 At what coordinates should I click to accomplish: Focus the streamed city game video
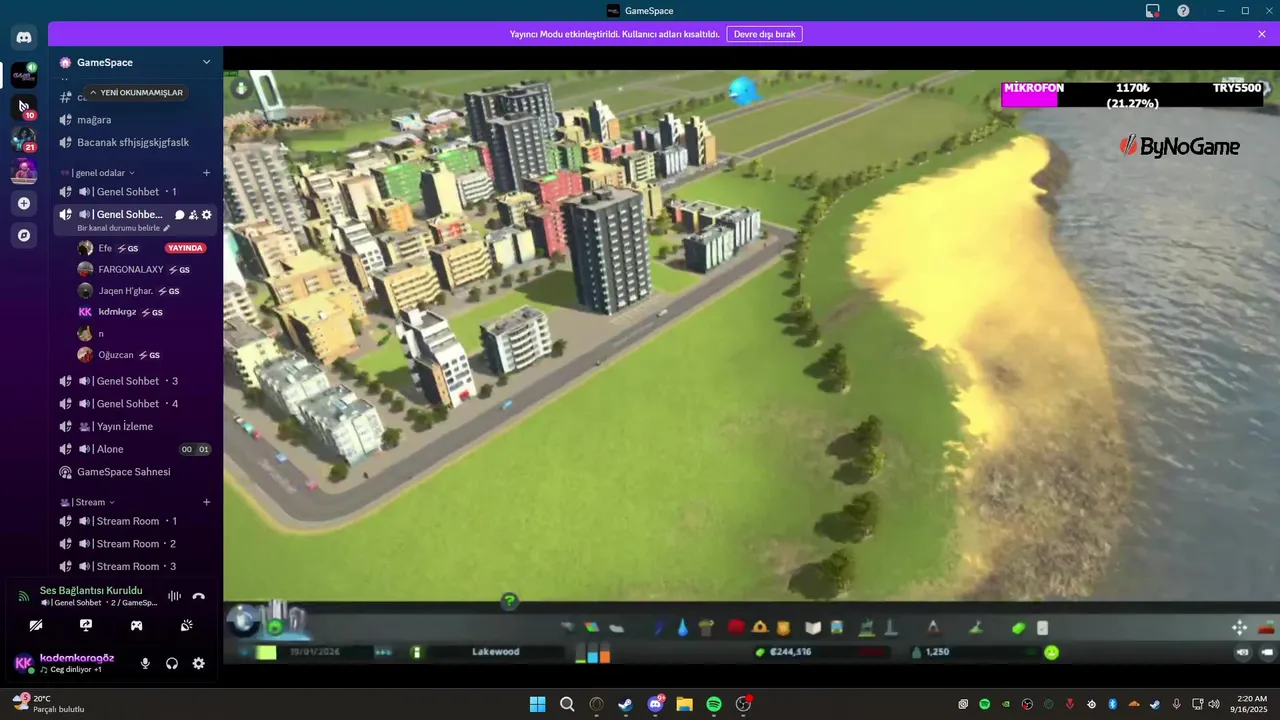751,368
